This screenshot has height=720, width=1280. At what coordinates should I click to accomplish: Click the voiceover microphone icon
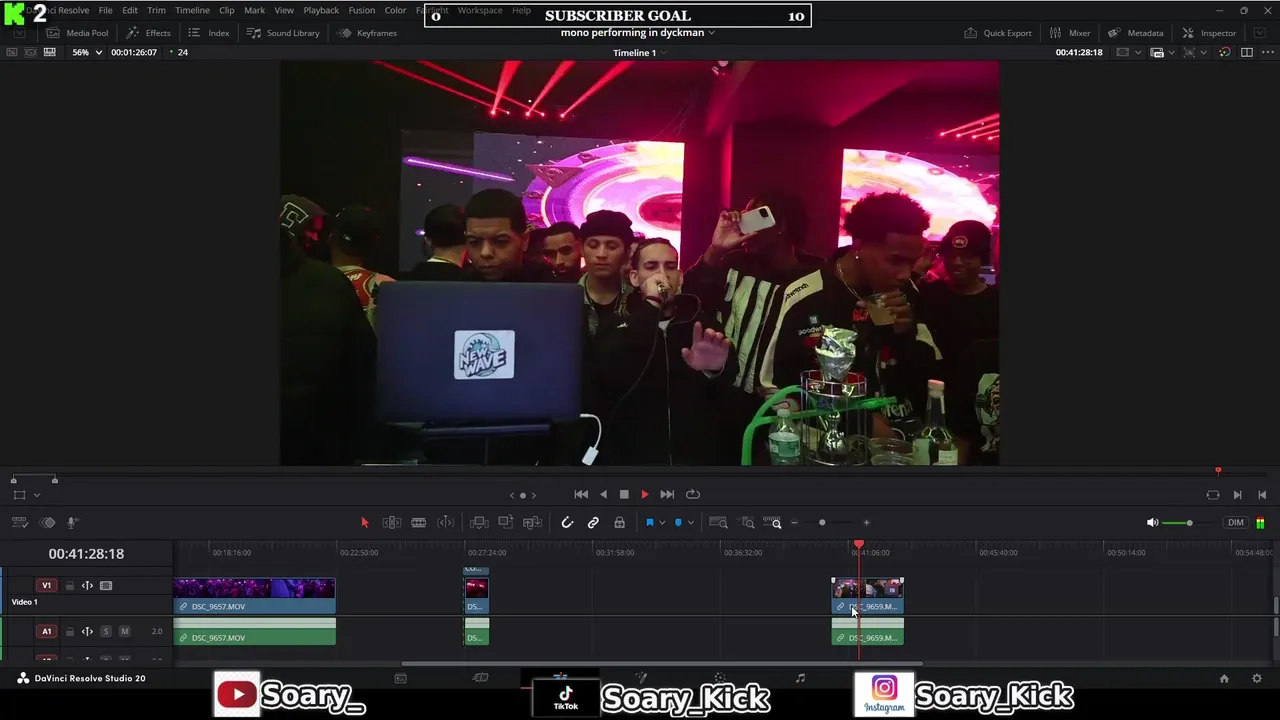click(73, 523)
